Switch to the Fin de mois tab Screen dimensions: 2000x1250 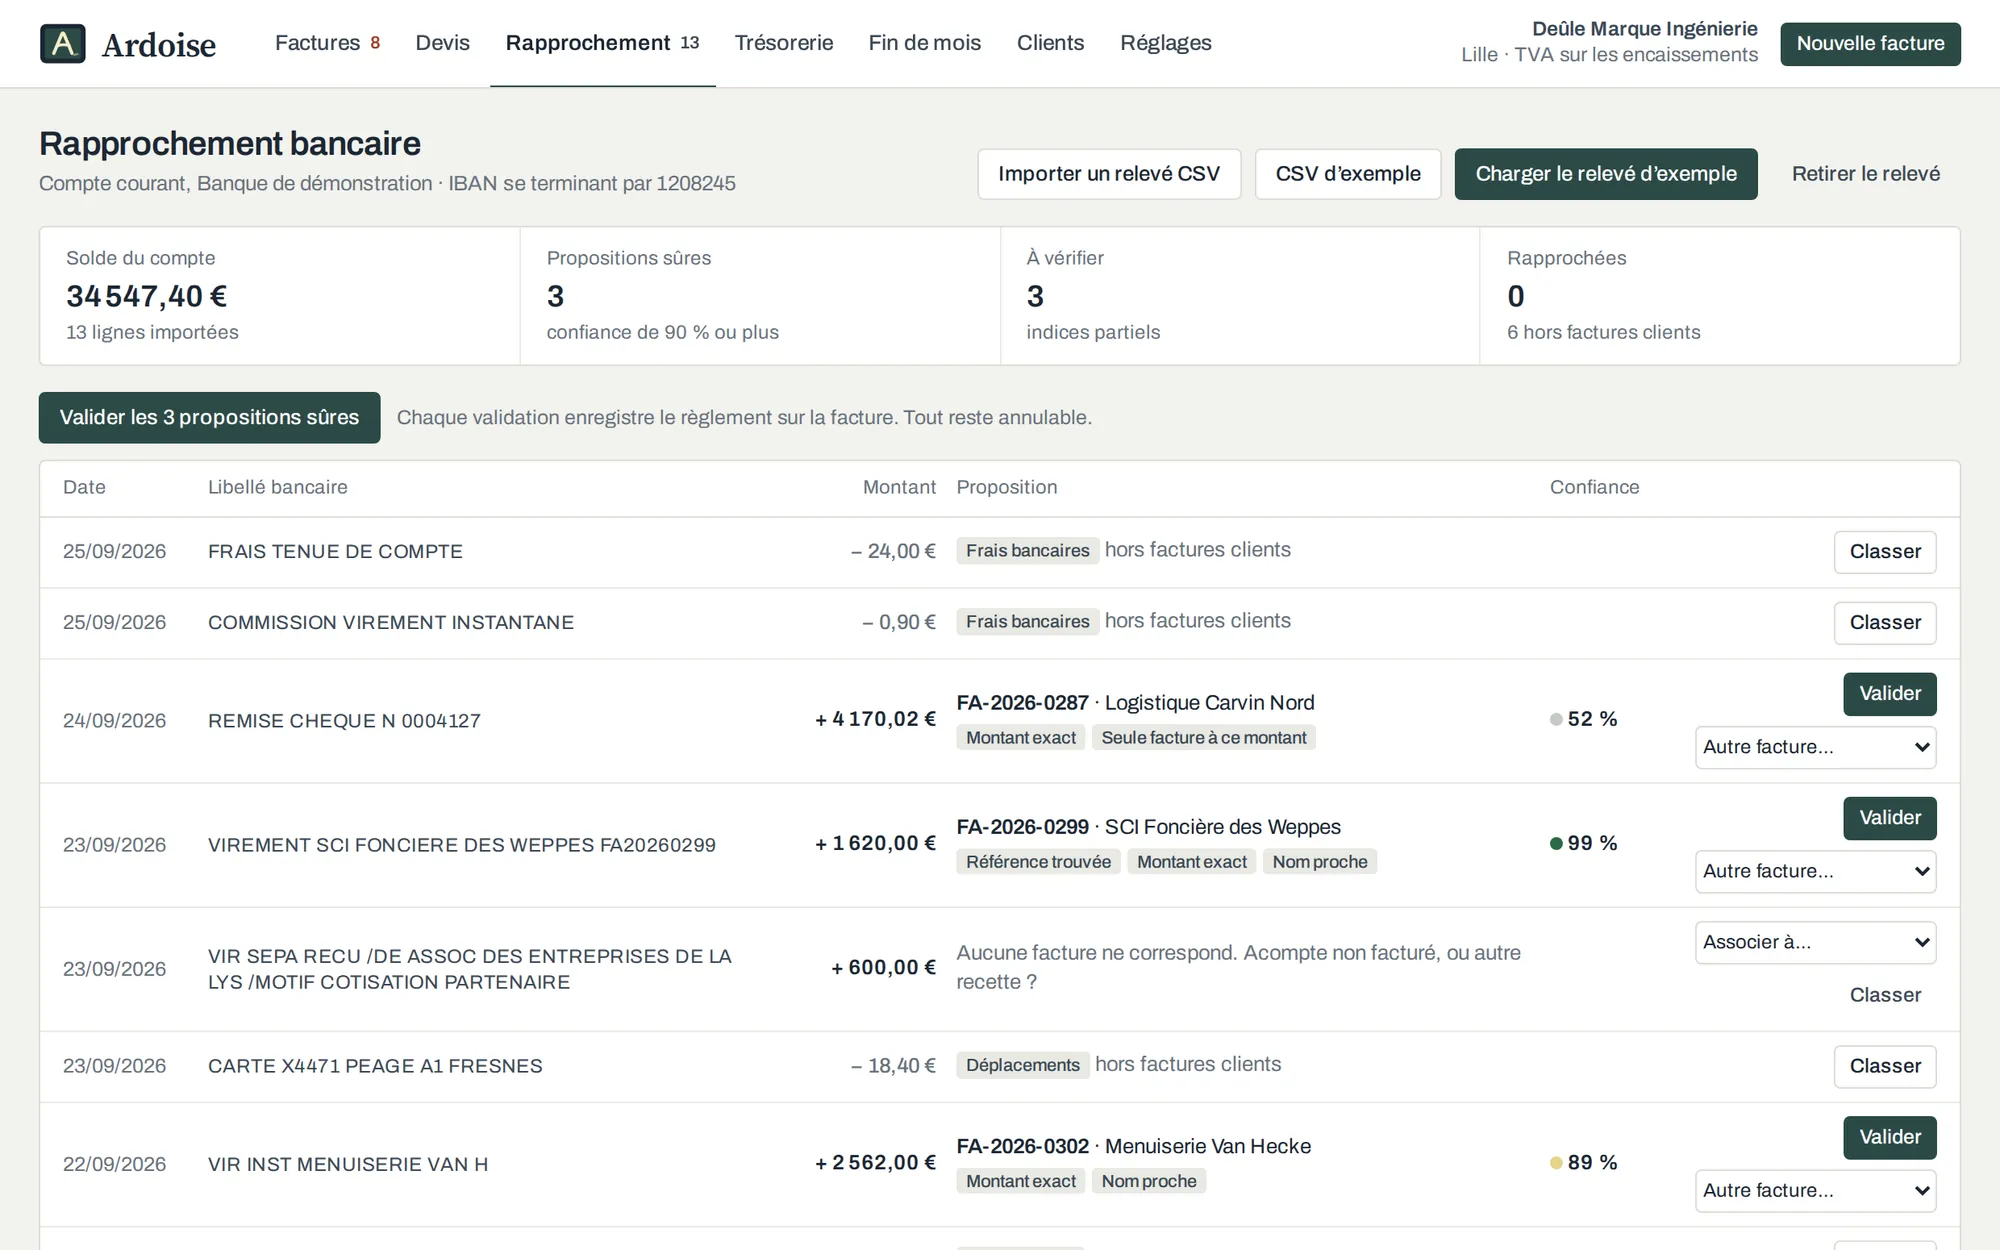pyautogui.click(x=925, y=43)
